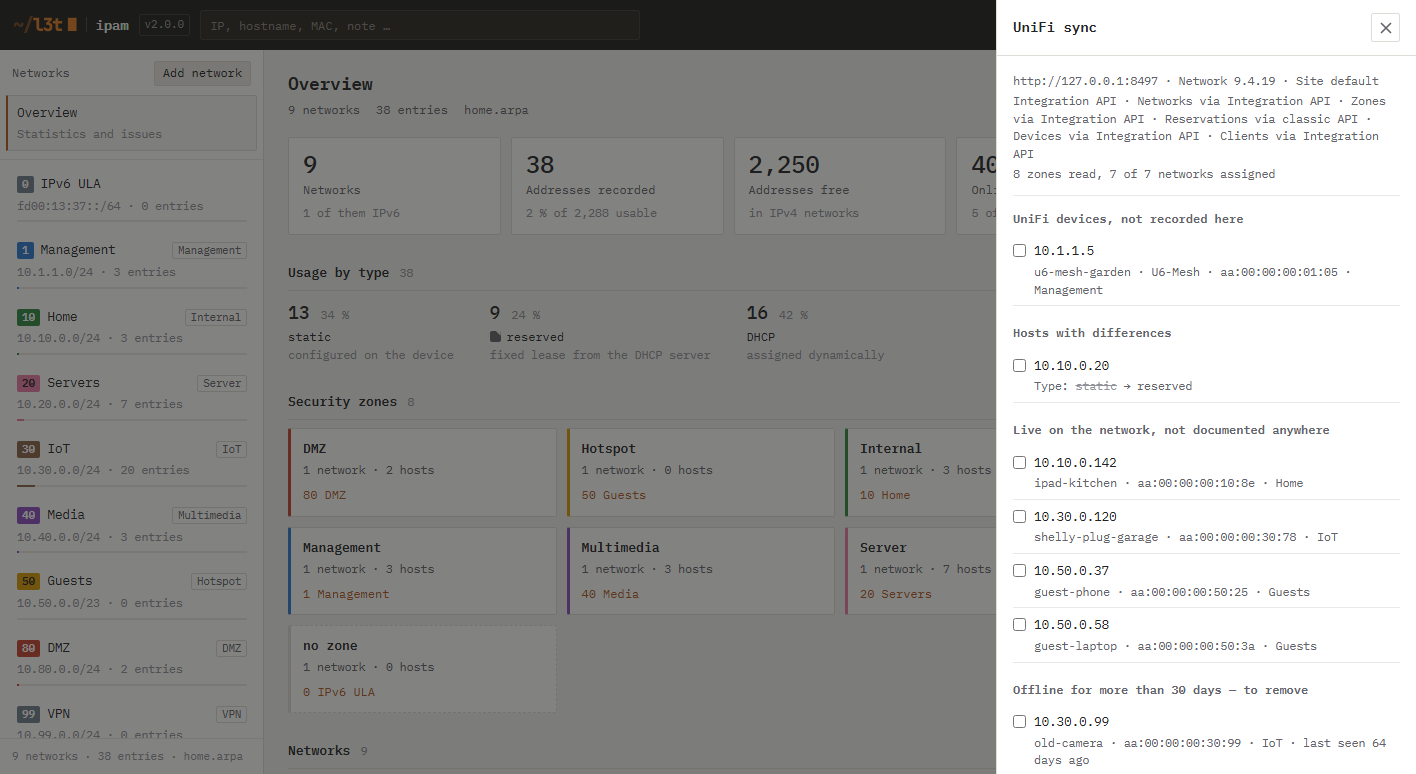Image resolution: width=1416 pixels, height=774 pixels.
Task: Close the UniFi sync panel
Action: click(x=1385, y=28)
